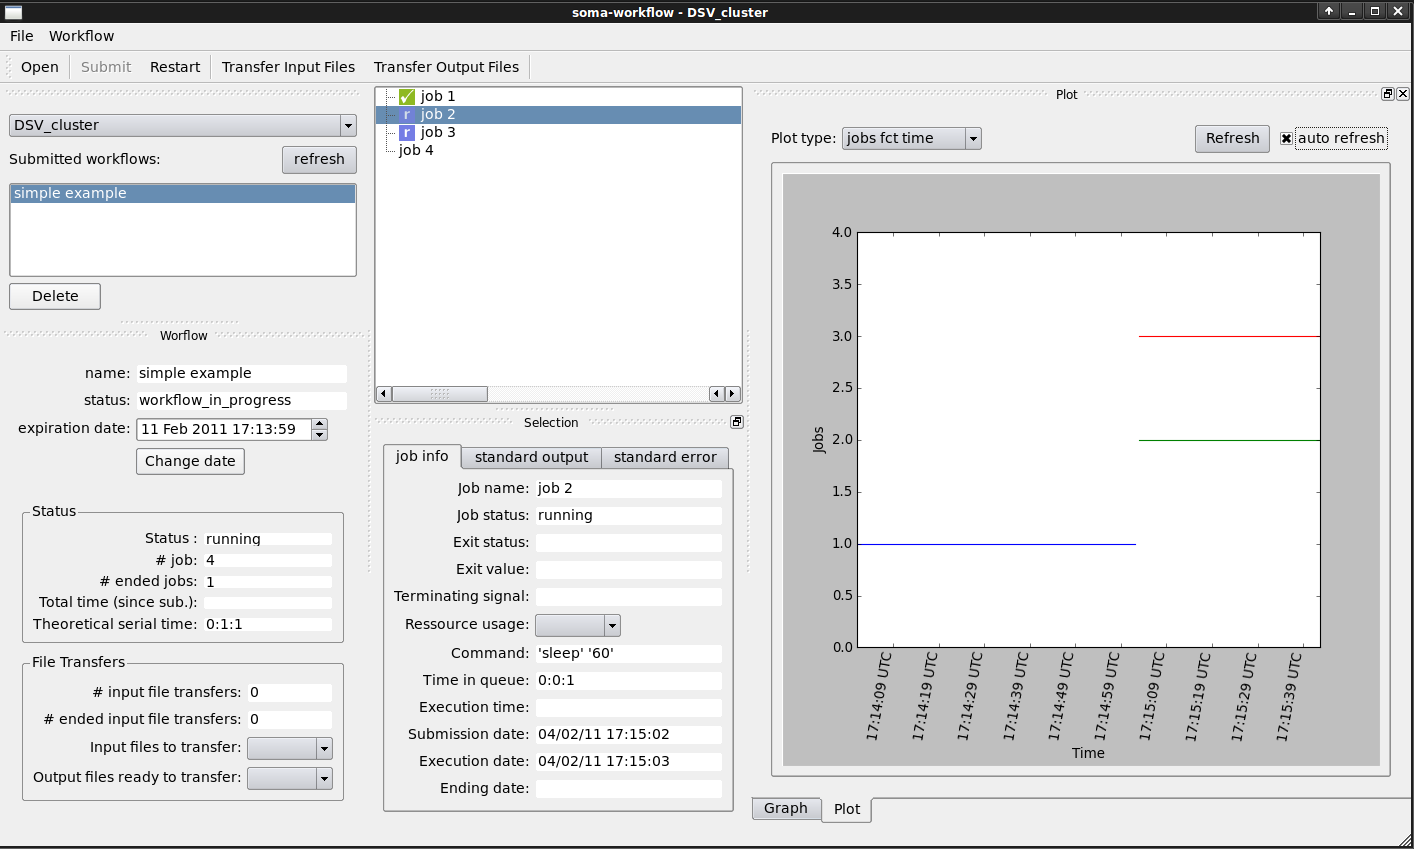
Task: Switch to the Graph tab
Action: tap(785, 808)
